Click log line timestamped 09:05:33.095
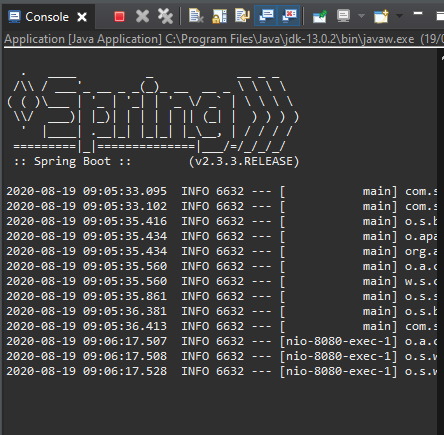Screen dimensions: 444x435 tap(222, 191)
